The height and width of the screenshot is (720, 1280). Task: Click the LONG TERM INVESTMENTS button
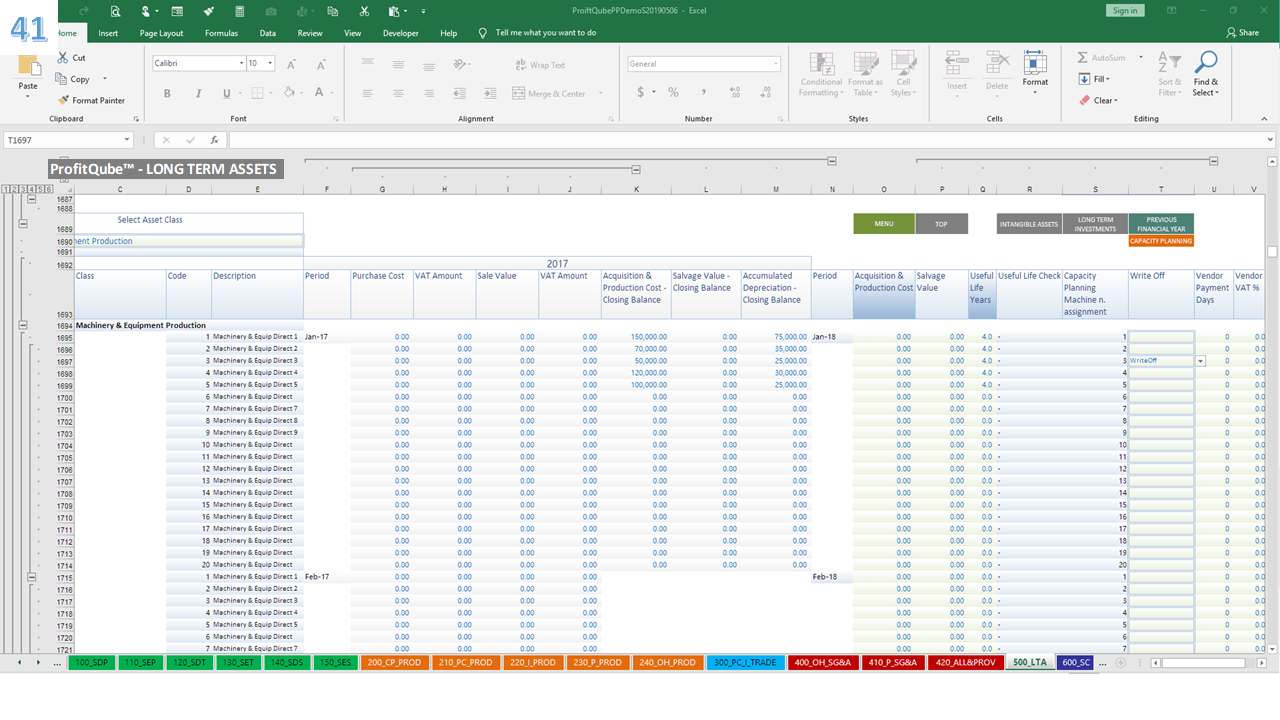pos(1095,224)
